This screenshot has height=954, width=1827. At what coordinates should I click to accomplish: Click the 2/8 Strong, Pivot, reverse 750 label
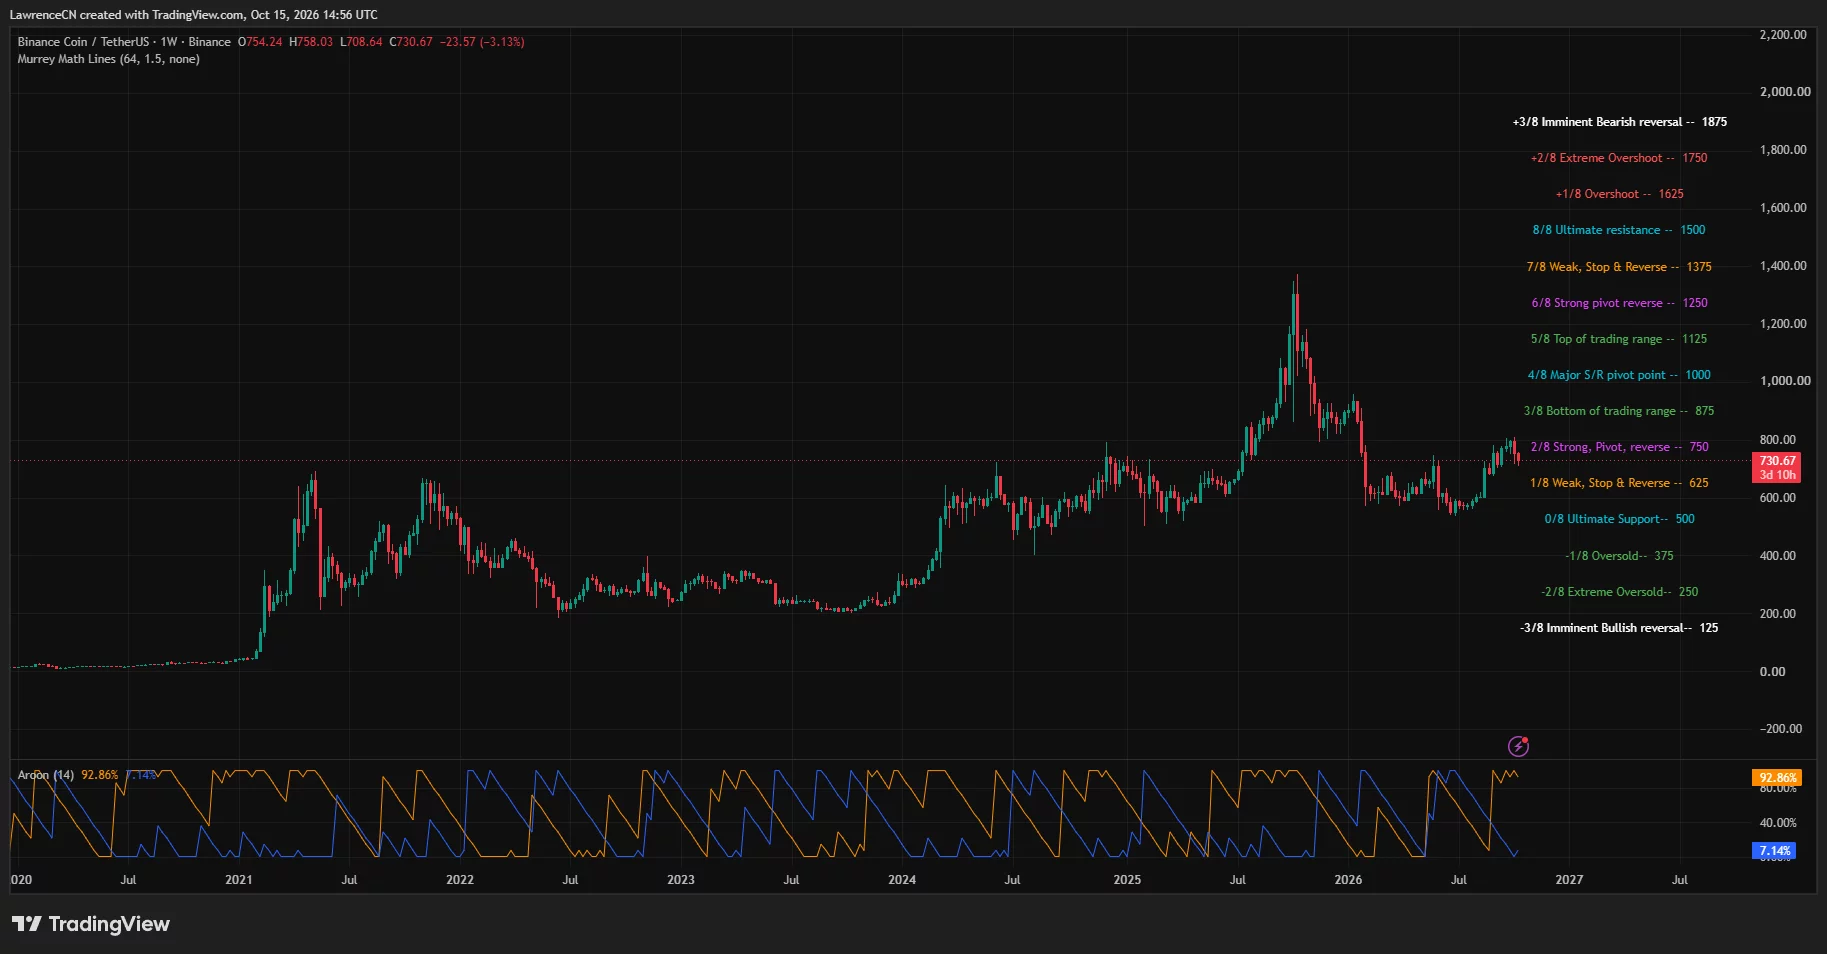point(1619,447)
